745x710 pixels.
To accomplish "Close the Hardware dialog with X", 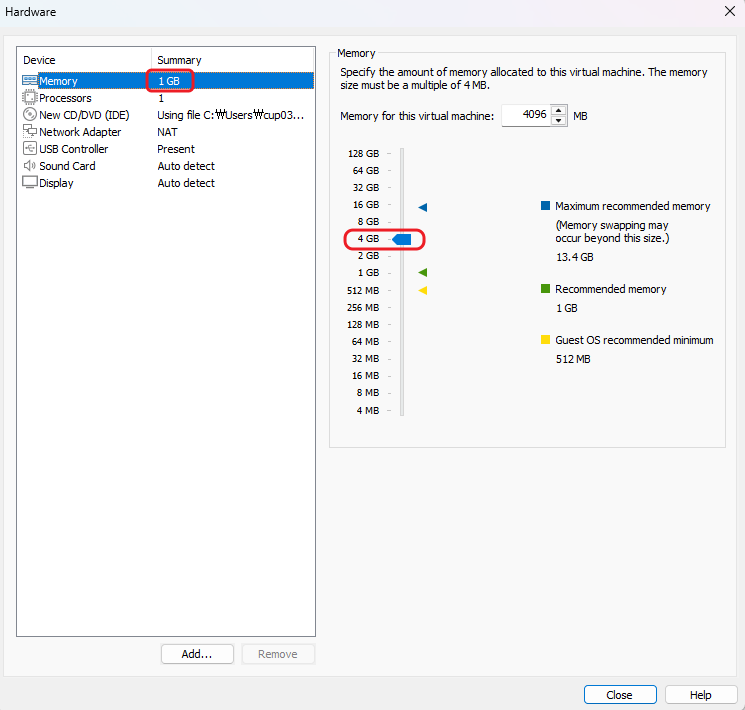I will pos(730,11).
